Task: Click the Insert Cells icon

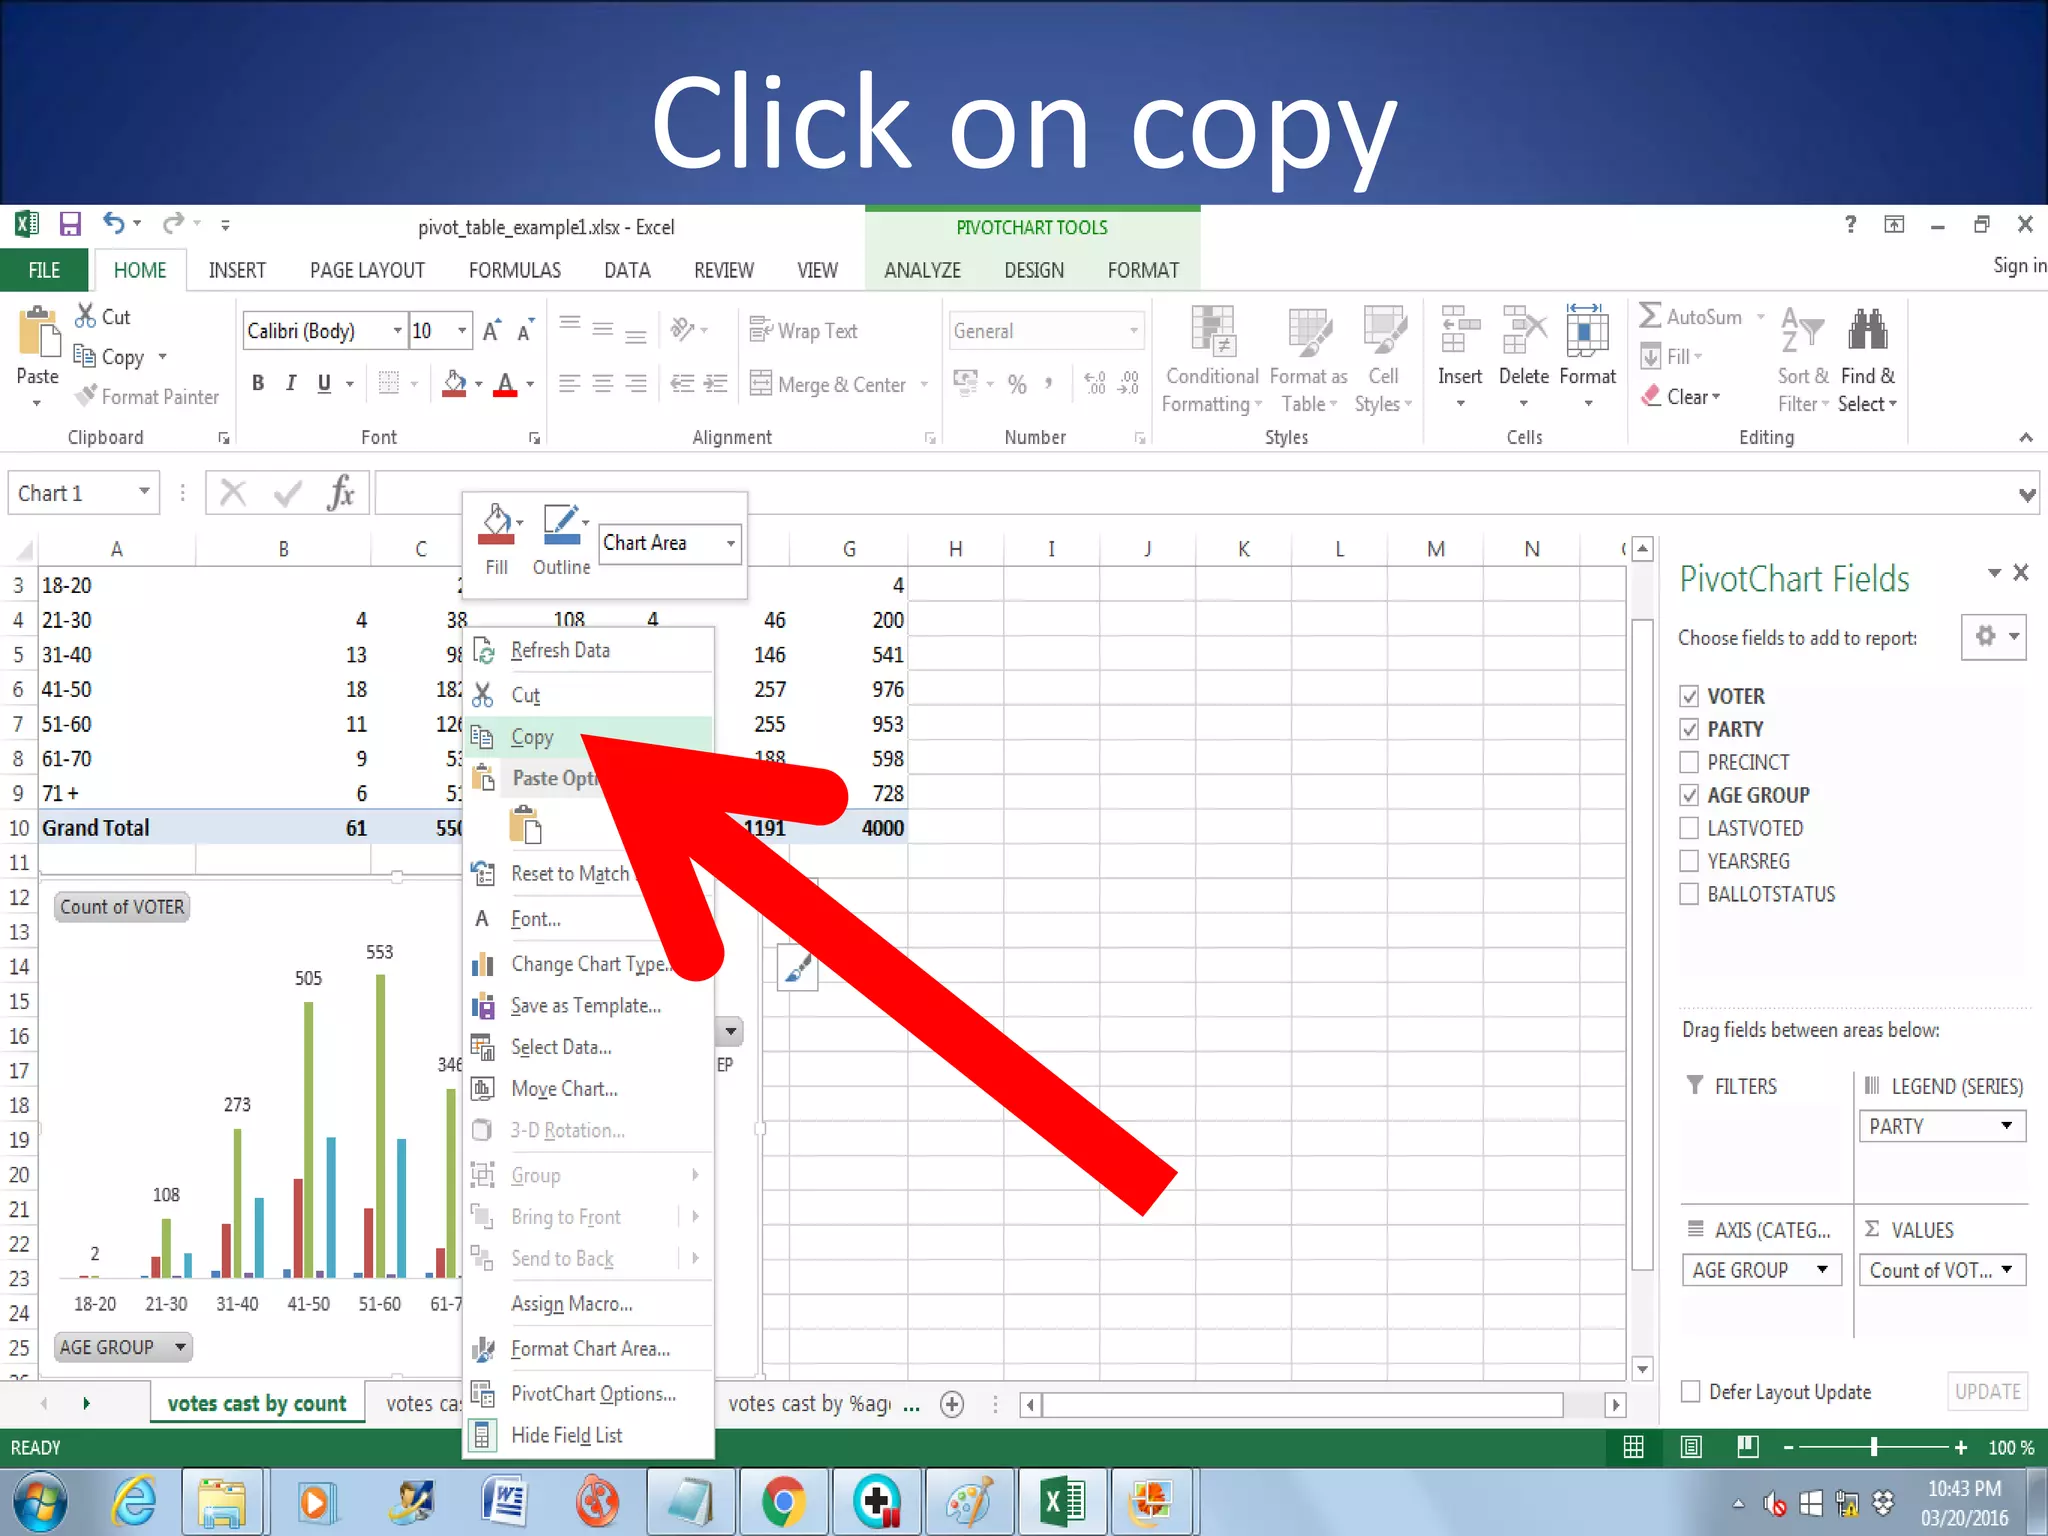Action: 1460,330
